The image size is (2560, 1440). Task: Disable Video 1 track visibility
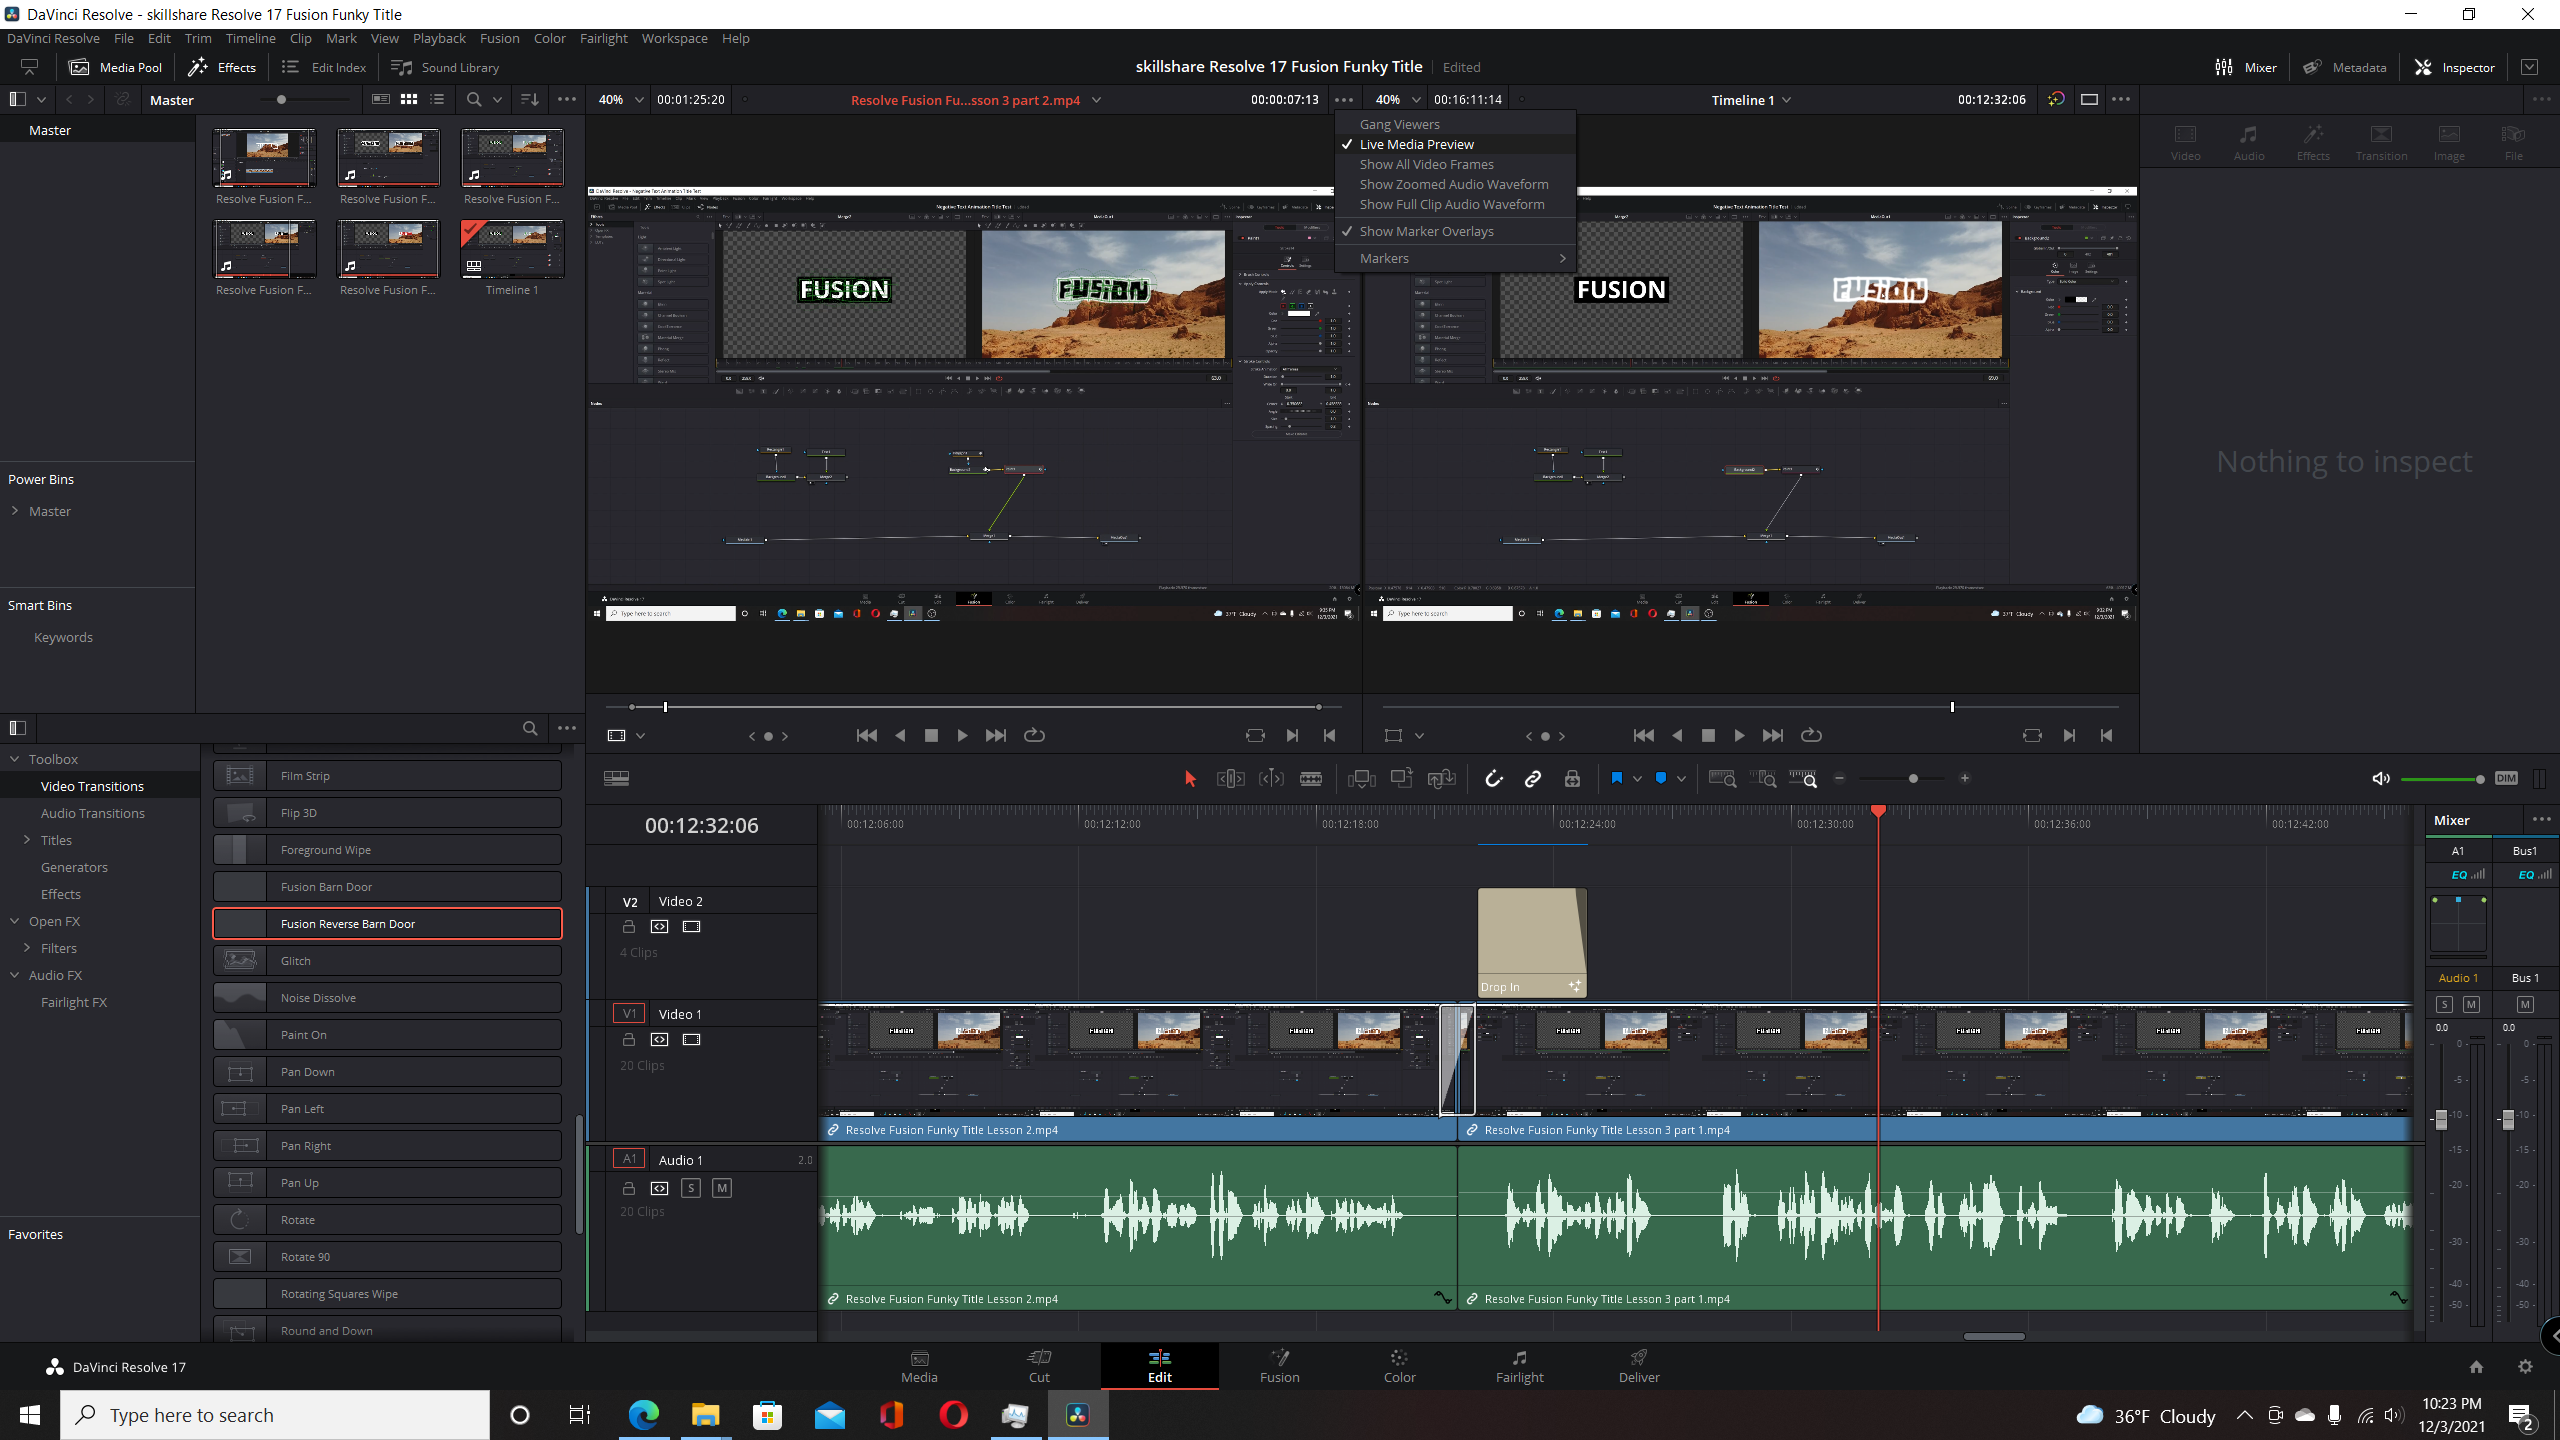[x=691, y=1040]
